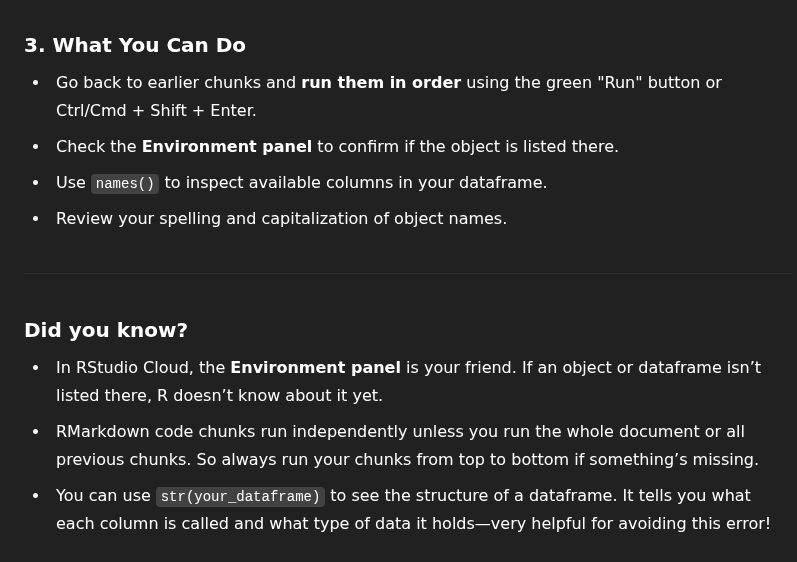
Task: Click the "Ctrl/Cmd + Shift + Enter" shortcut text
Action: coord(155,111)
